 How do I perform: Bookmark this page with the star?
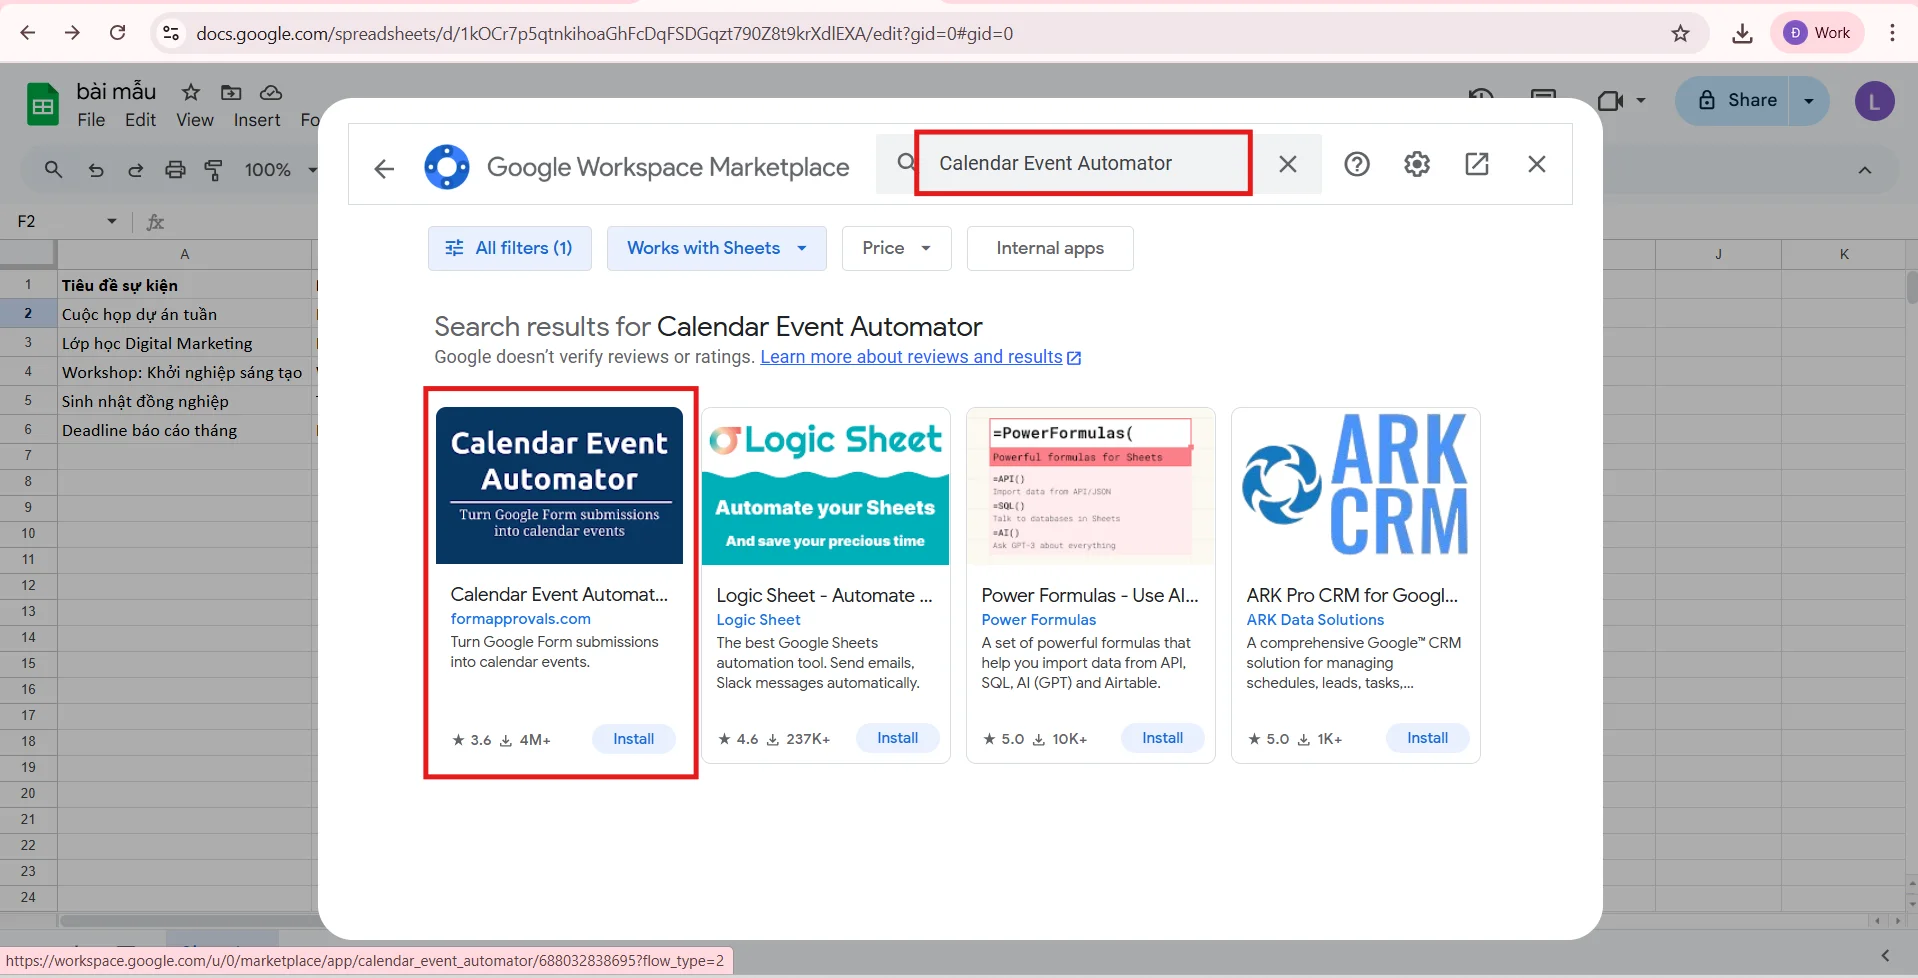(1680, 33)
